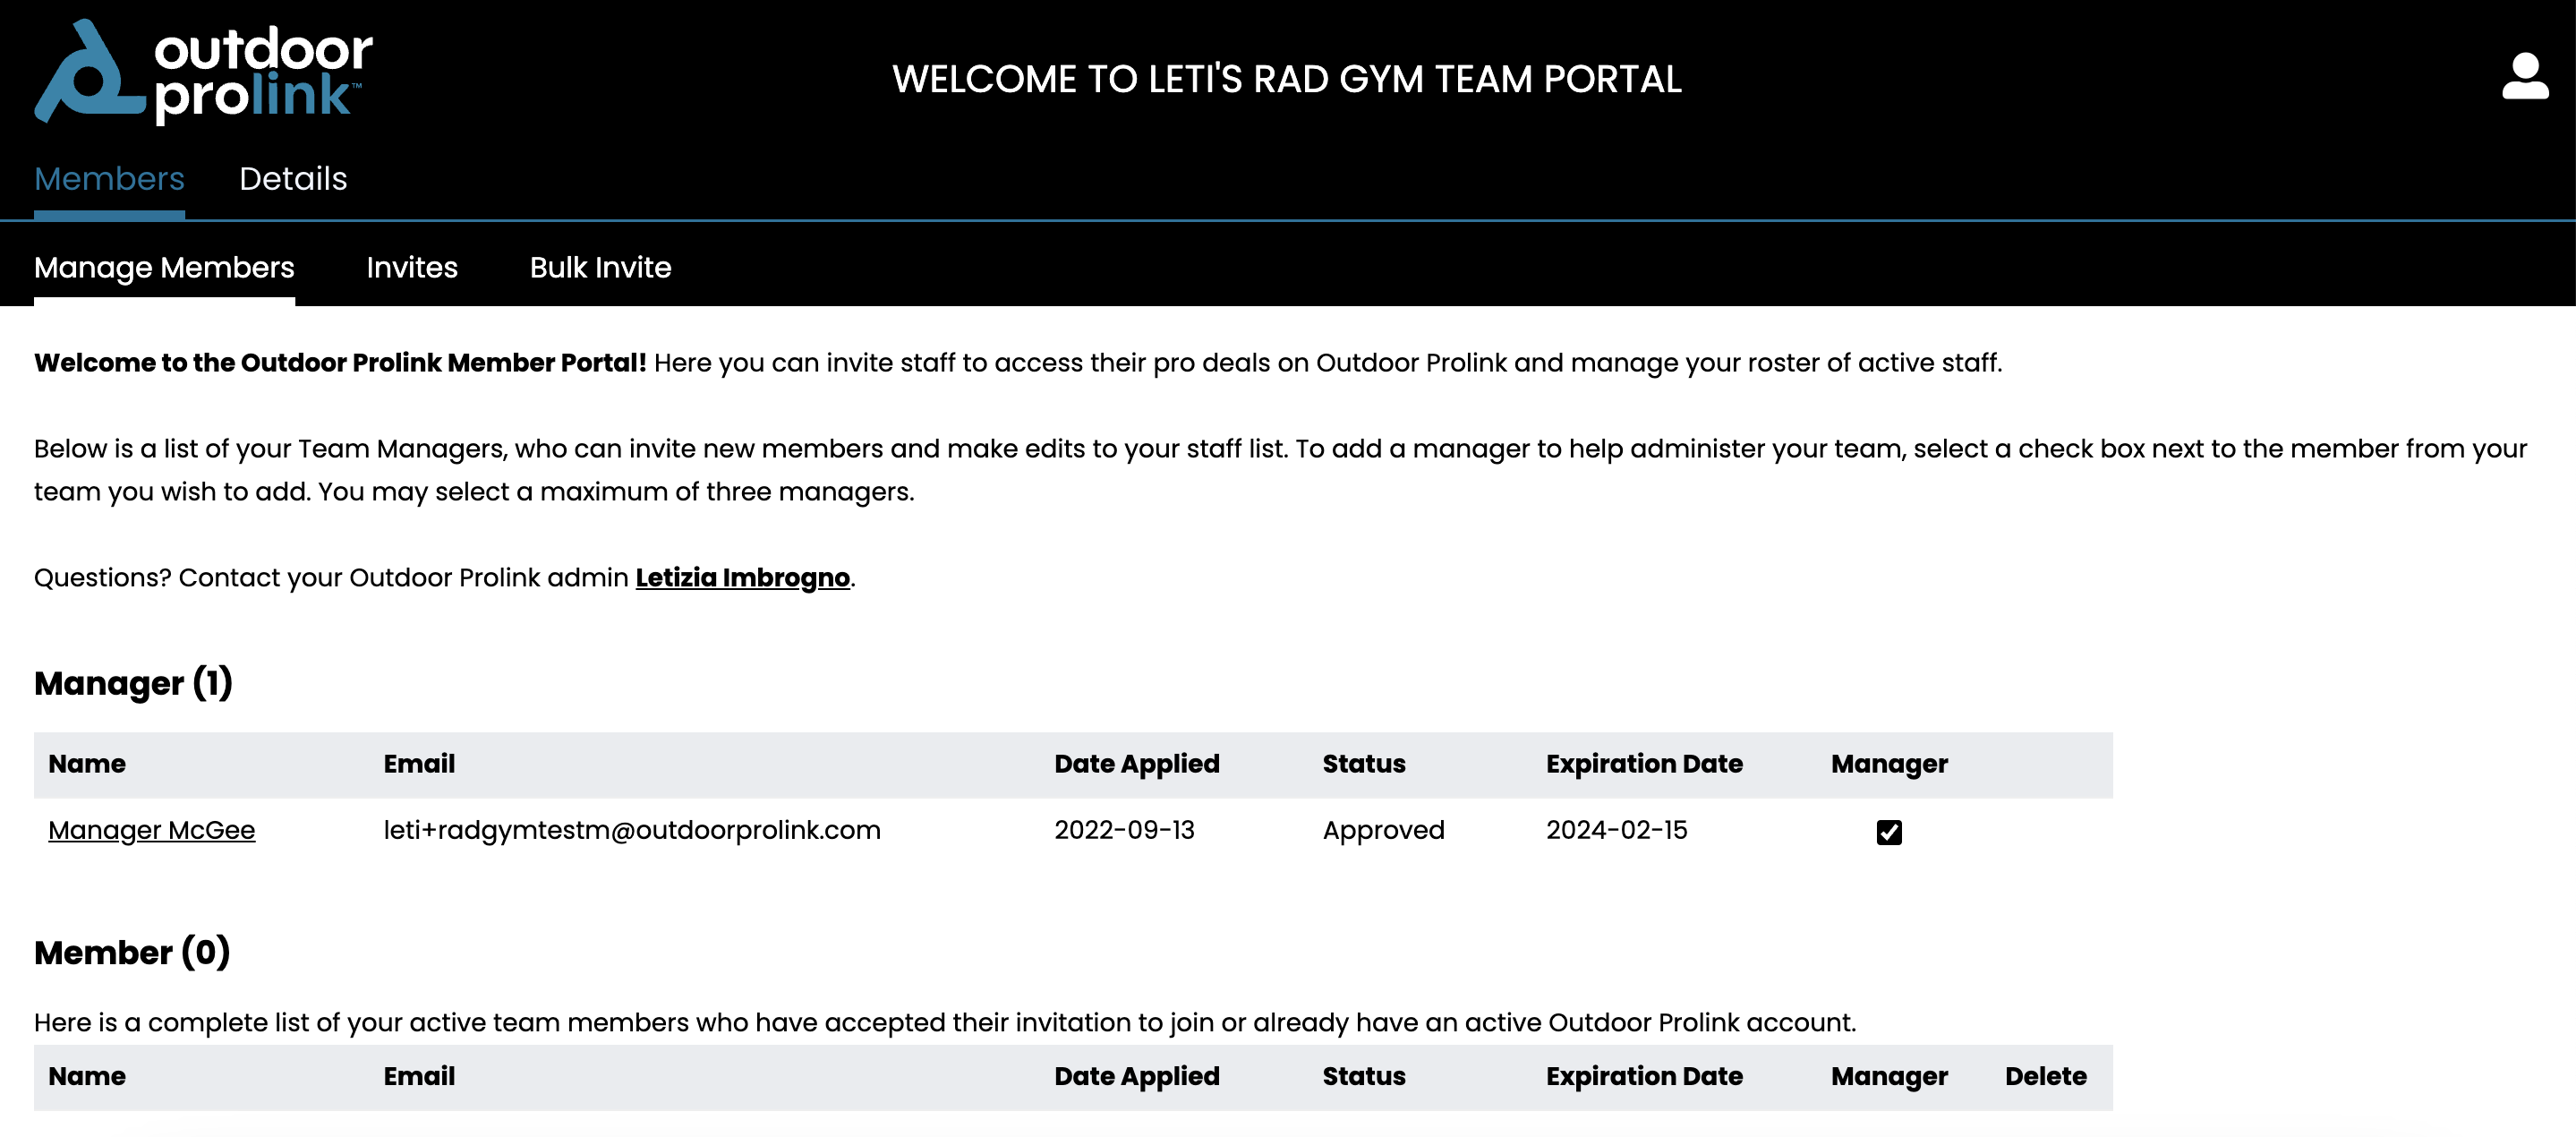Click the Delete header in Member table

[x=2045, y=1076]
